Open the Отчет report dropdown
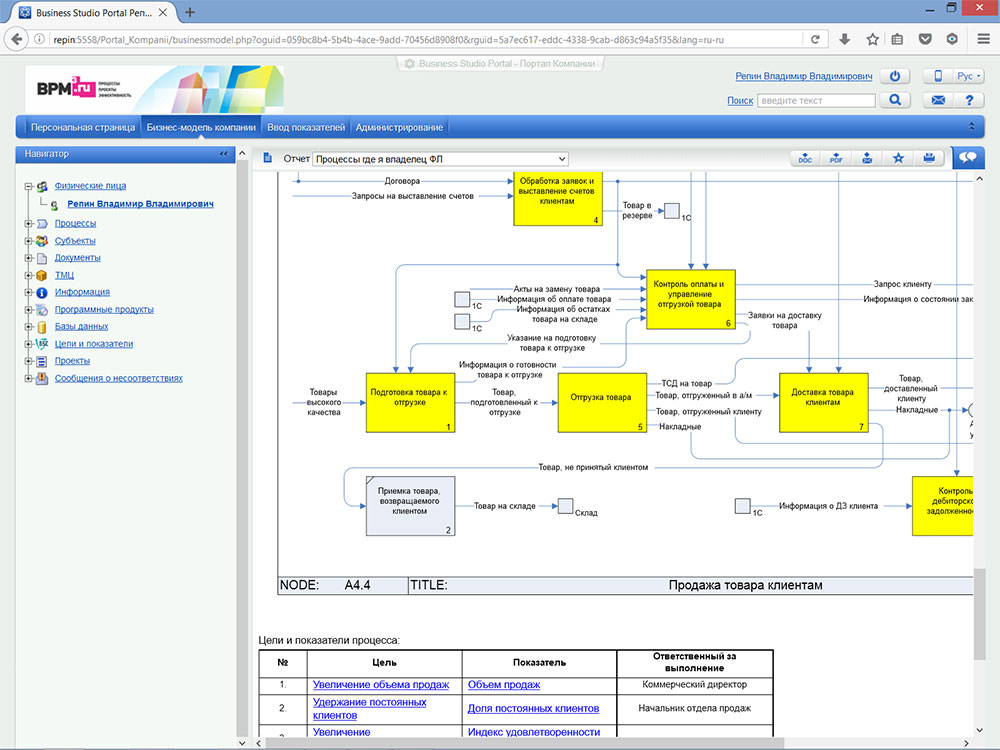 (440, 159)
